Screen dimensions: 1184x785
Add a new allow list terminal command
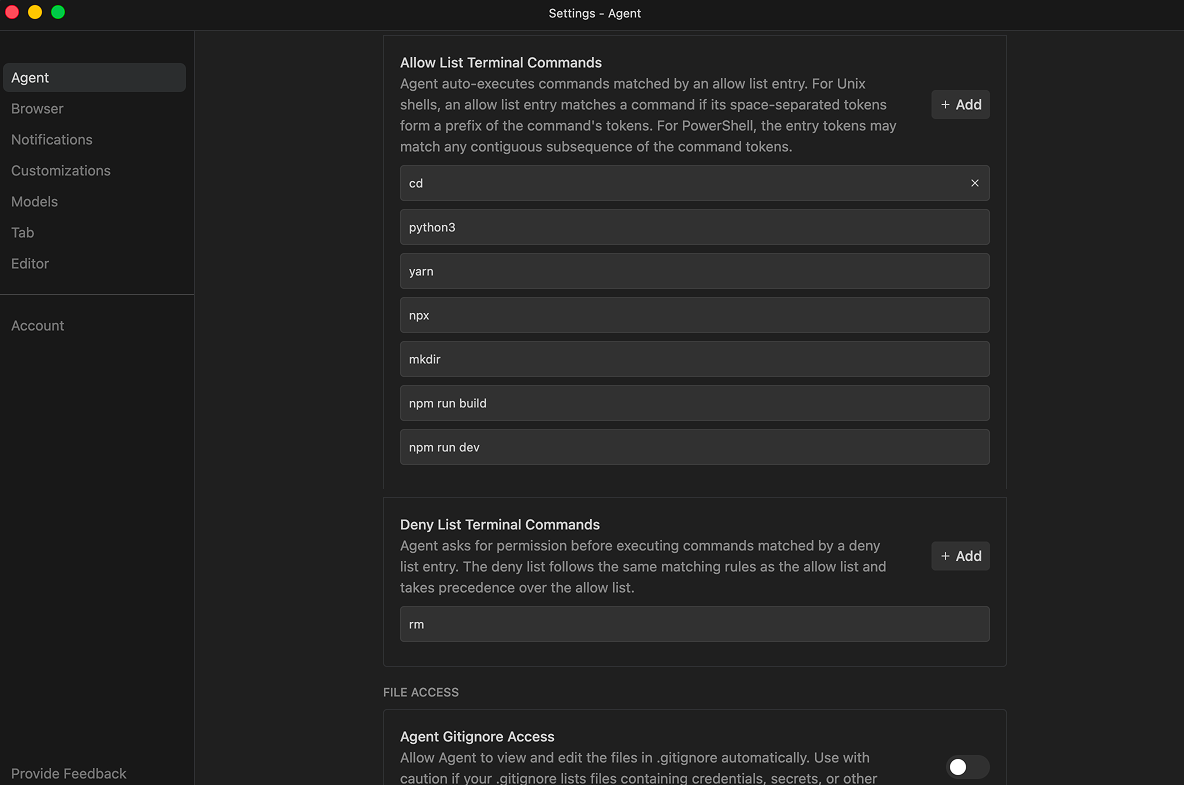[960, 105]
